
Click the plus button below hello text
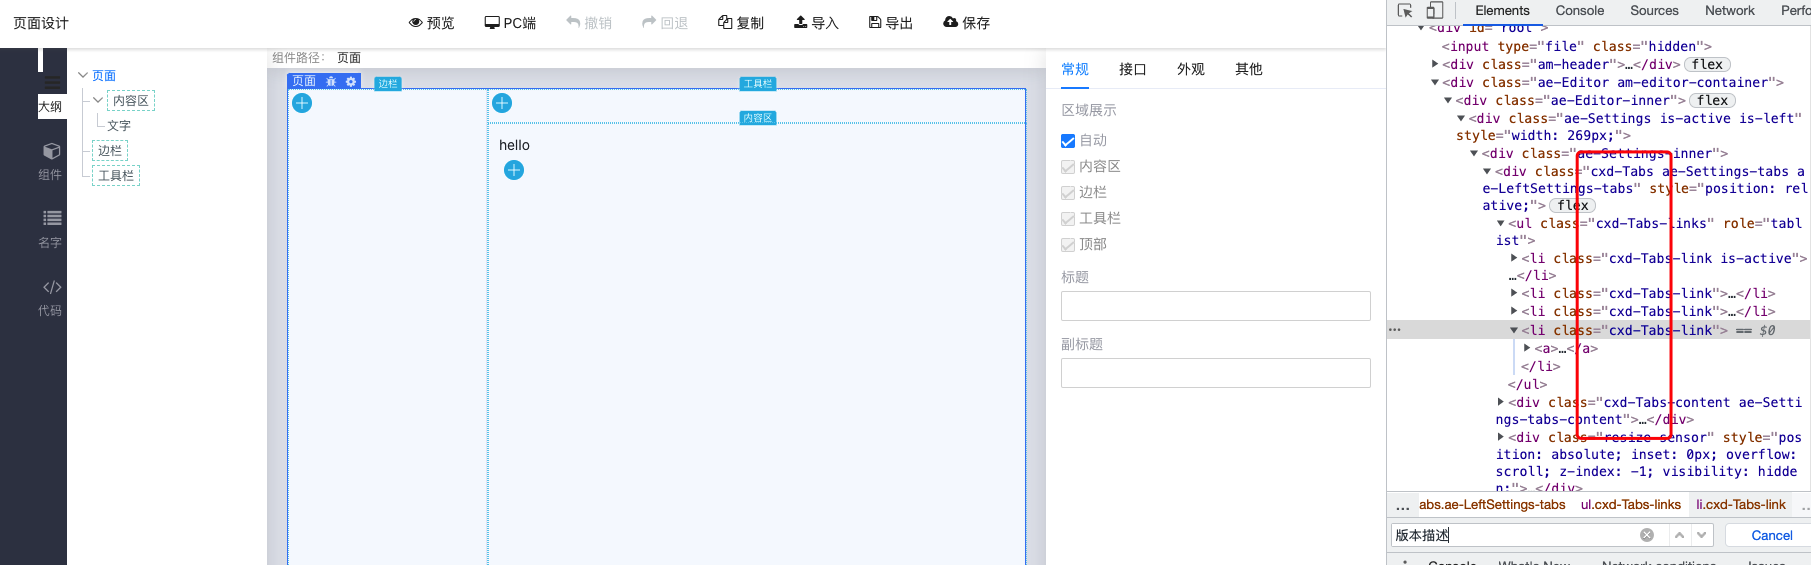click(514, 170)
